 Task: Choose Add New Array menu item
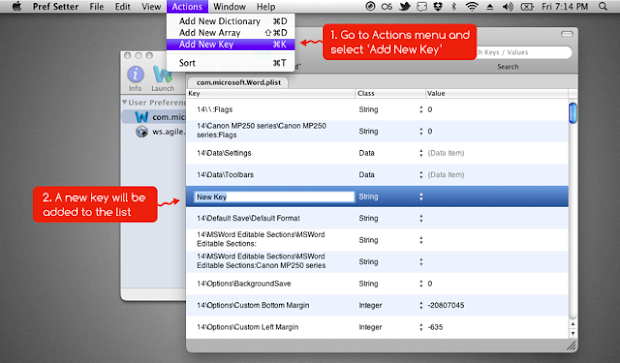point(231,32)
